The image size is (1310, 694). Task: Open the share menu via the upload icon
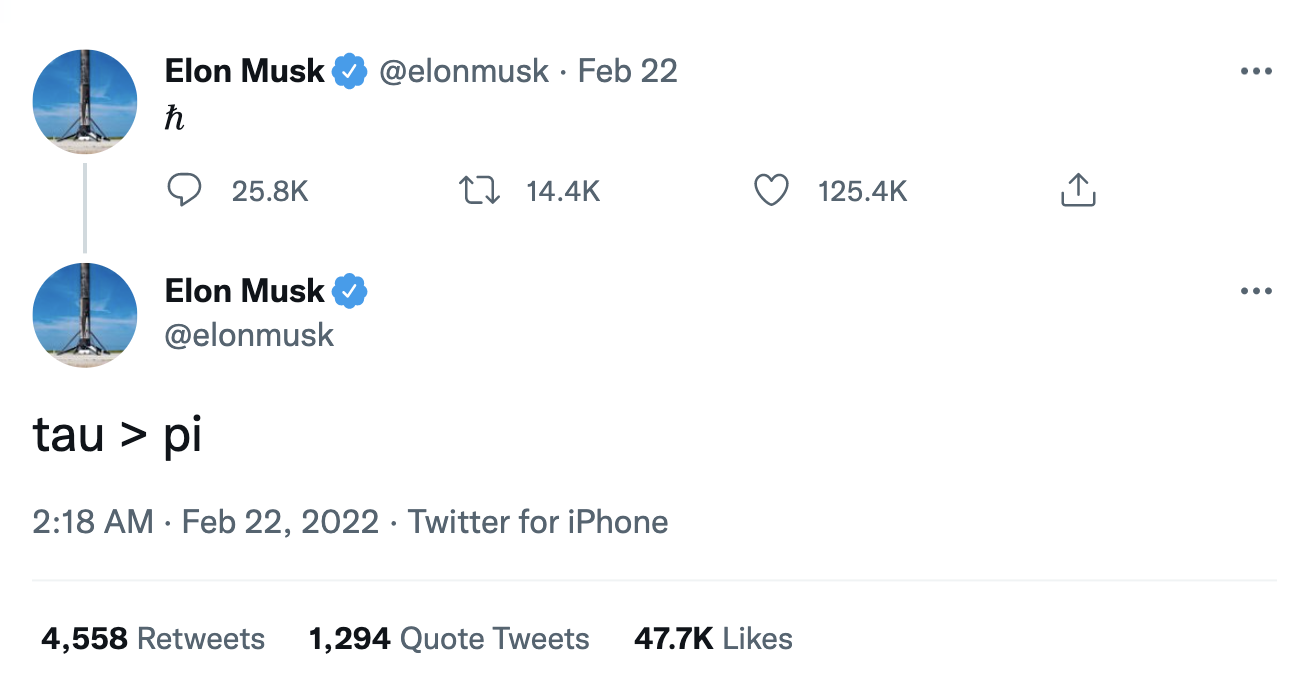pos(1077,189)
